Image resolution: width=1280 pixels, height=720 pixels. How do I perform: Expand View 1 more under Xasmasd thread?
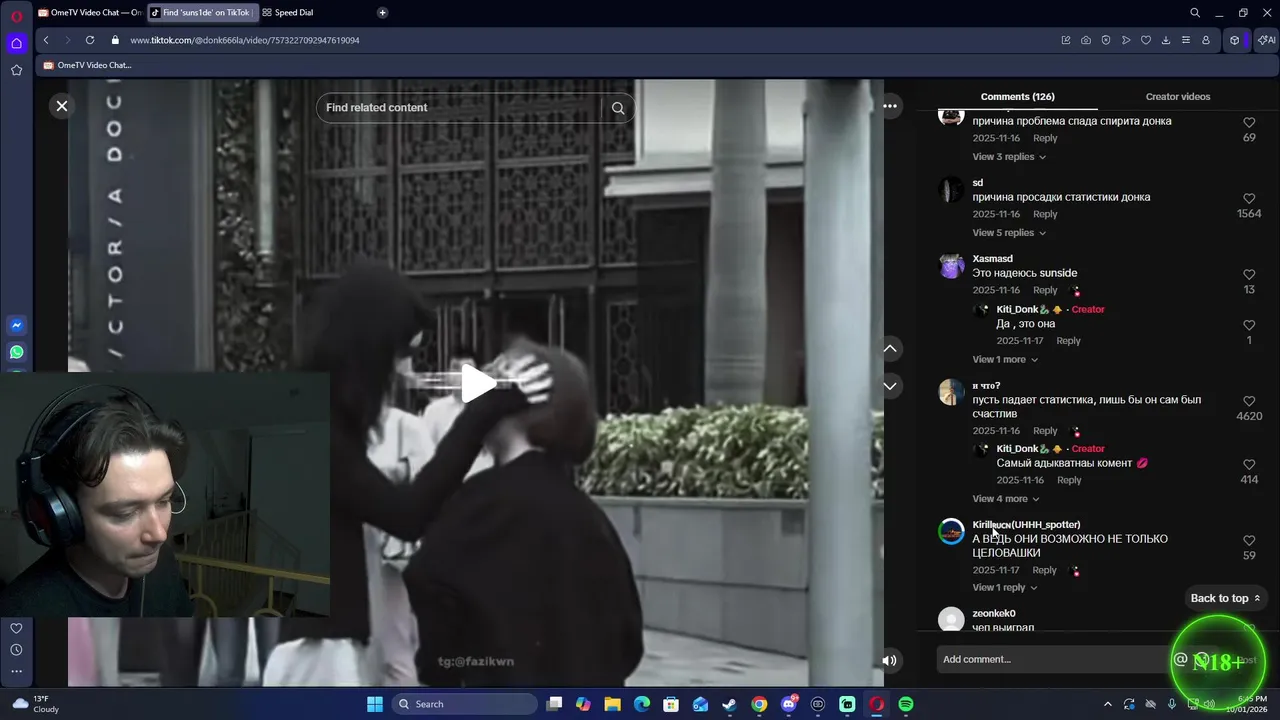(x=1005, y=360)
